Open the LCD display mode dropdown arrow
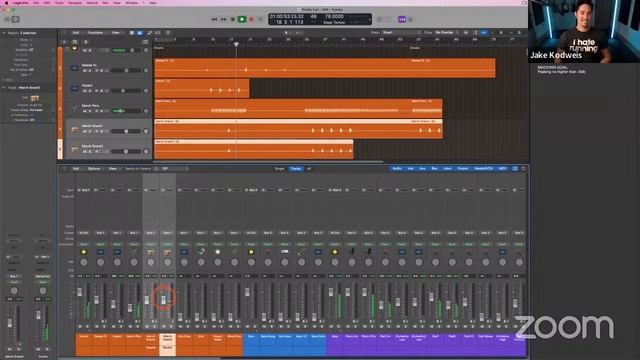 tap(369, 19)
